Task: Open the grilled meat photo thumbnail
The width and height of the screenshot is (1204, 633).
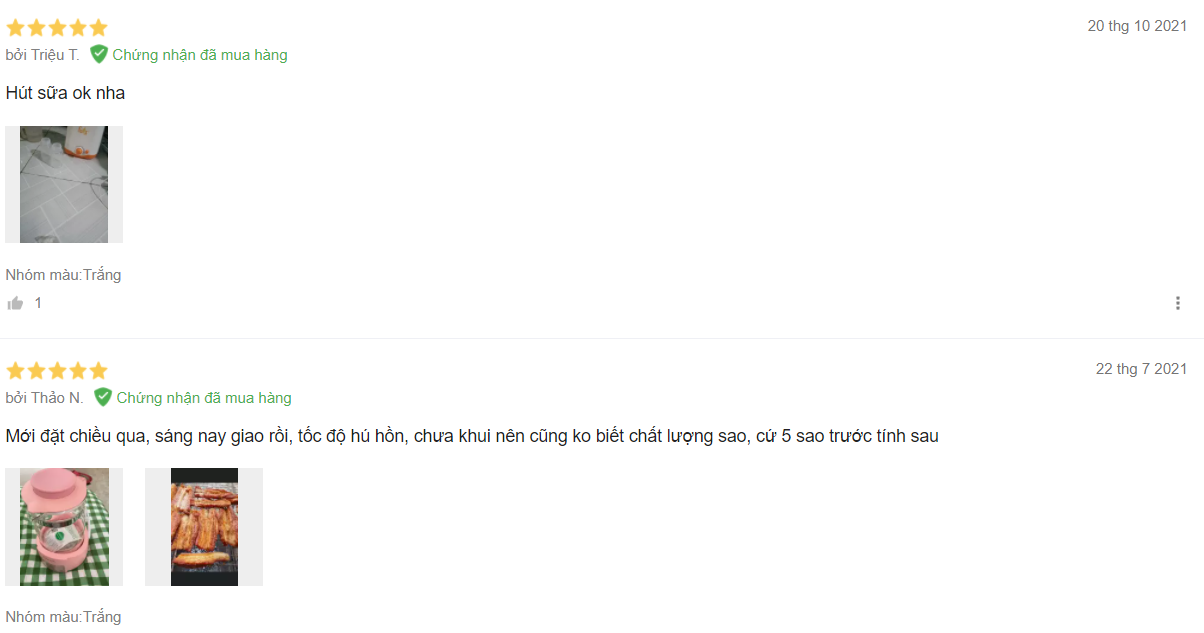Action: (x=204, y=527)
